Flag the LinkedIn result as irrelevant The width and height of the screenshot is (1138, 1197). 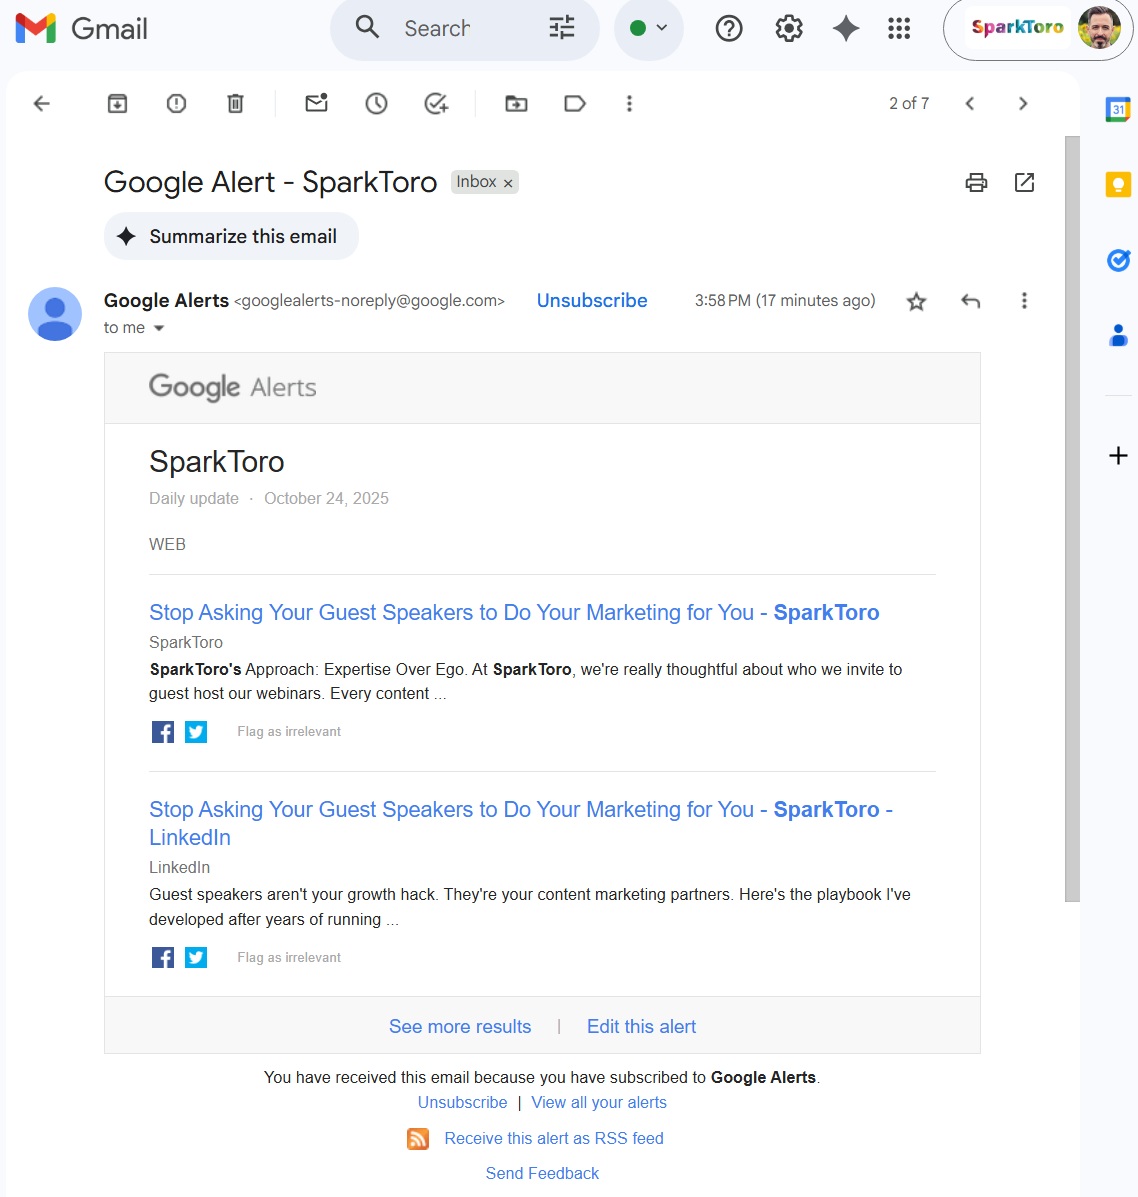click(289, 957)
